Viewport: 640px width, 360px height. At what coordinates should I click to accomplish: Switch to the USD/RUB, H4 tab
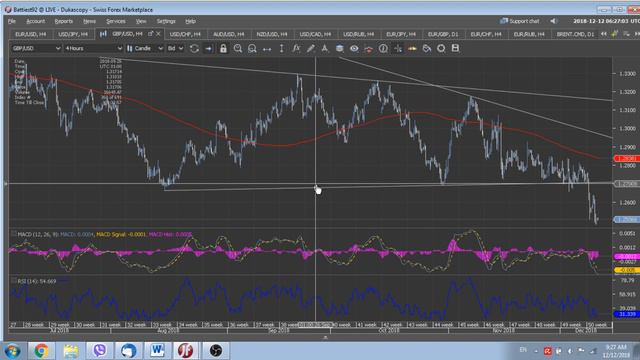pyautogui.click(x=358, y=34)
